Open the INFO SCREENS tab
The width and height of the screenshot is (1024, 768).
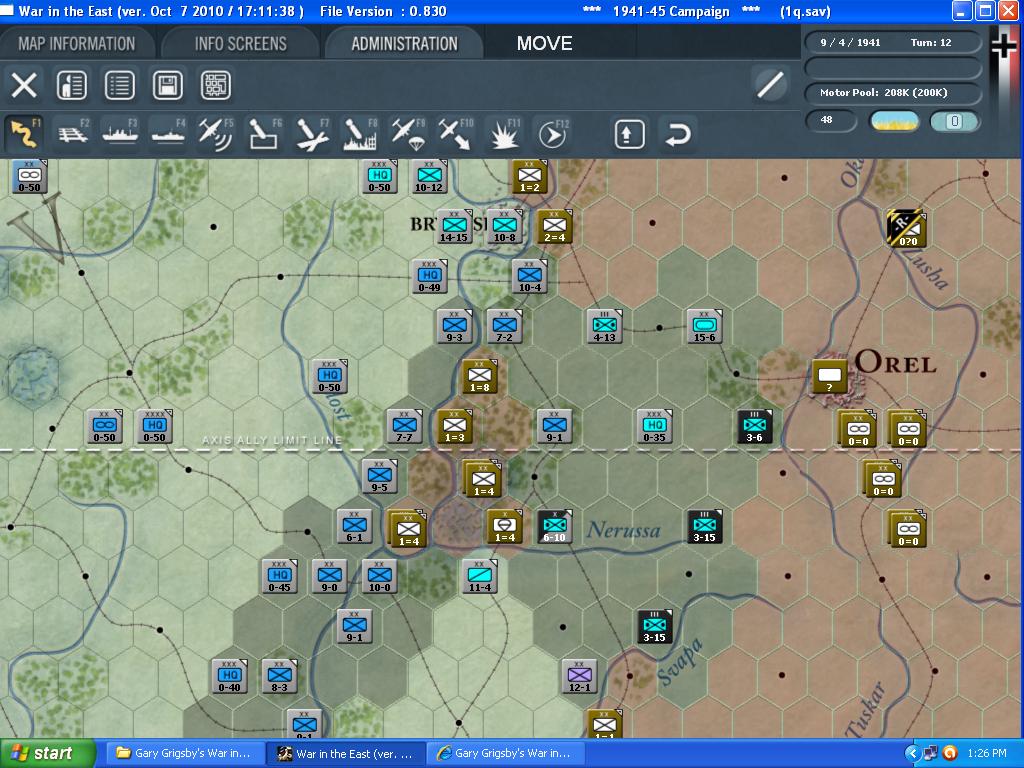pos(240,44)
